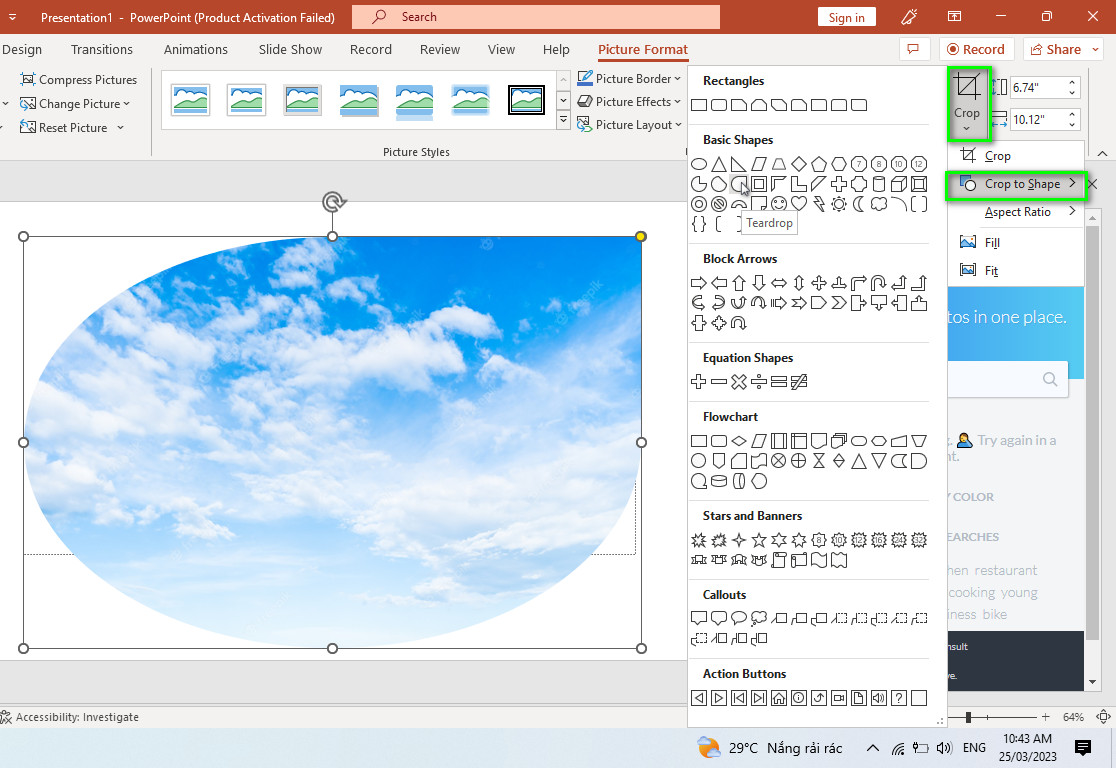The width and height of the screenshot is (1116, 768).
Task: Pick the Home action button shape
Action: [x=779, y=698]
